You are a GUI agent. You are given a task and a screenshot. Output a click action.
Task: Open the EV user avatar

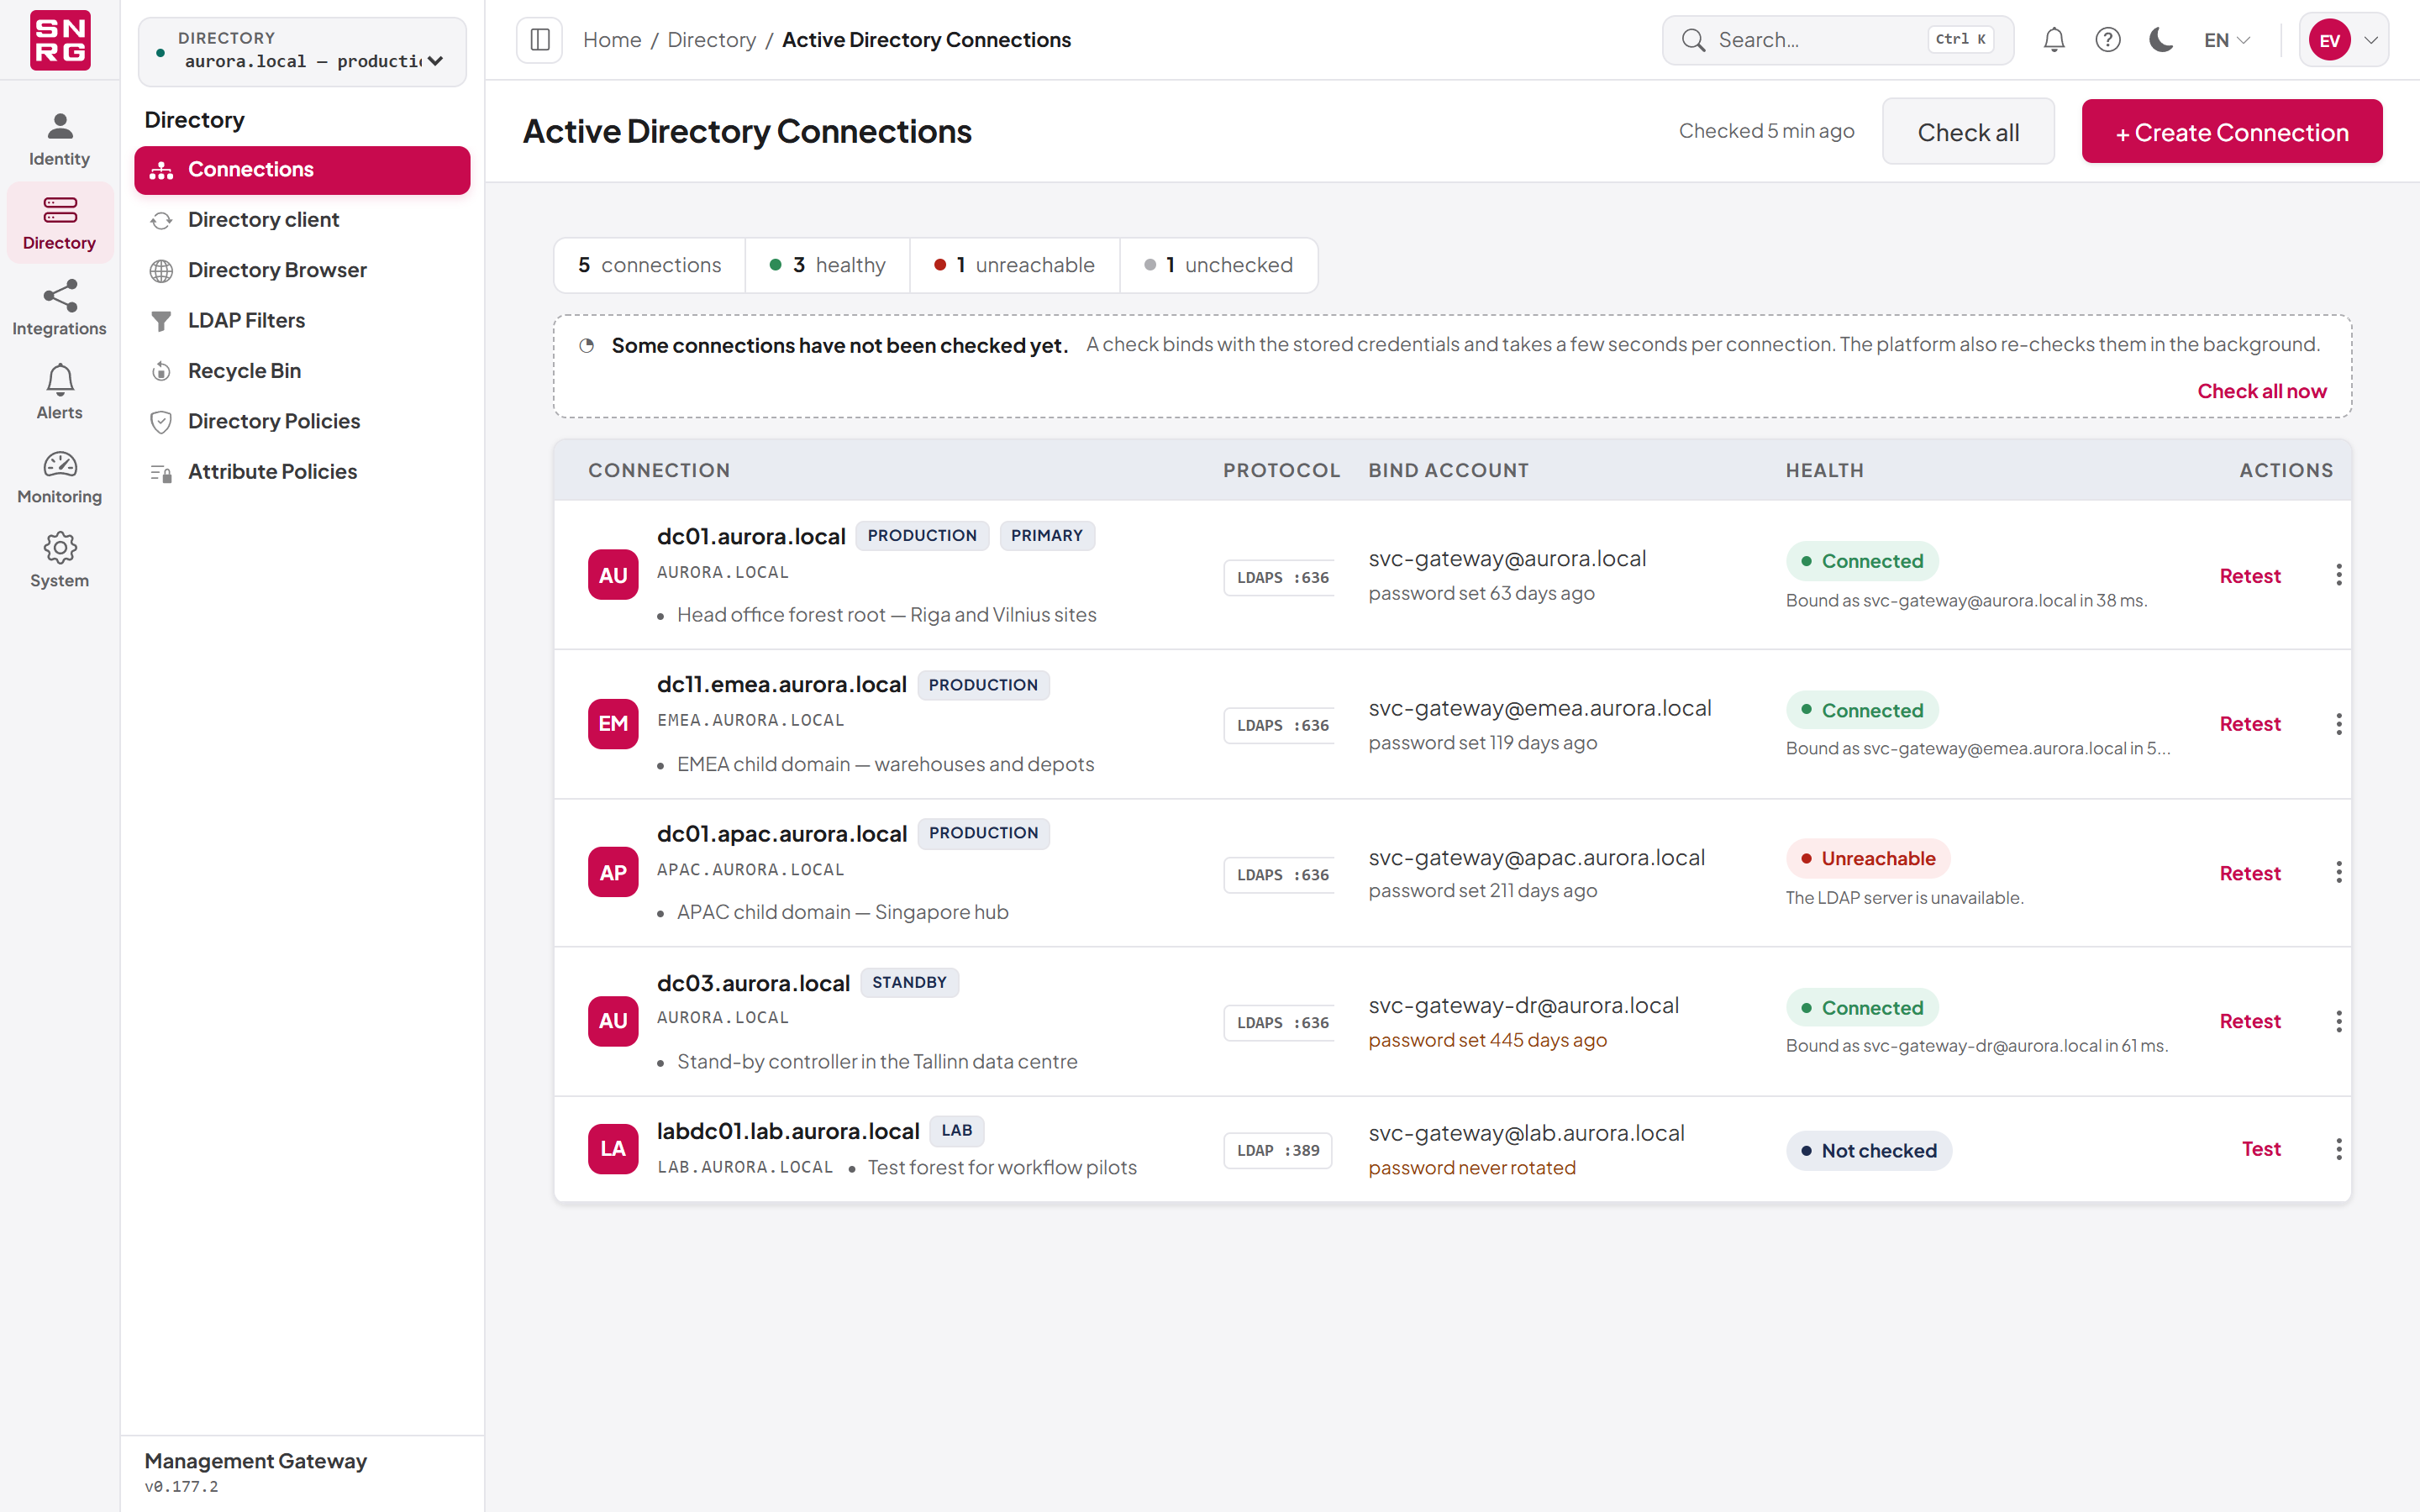(2330, 40)
